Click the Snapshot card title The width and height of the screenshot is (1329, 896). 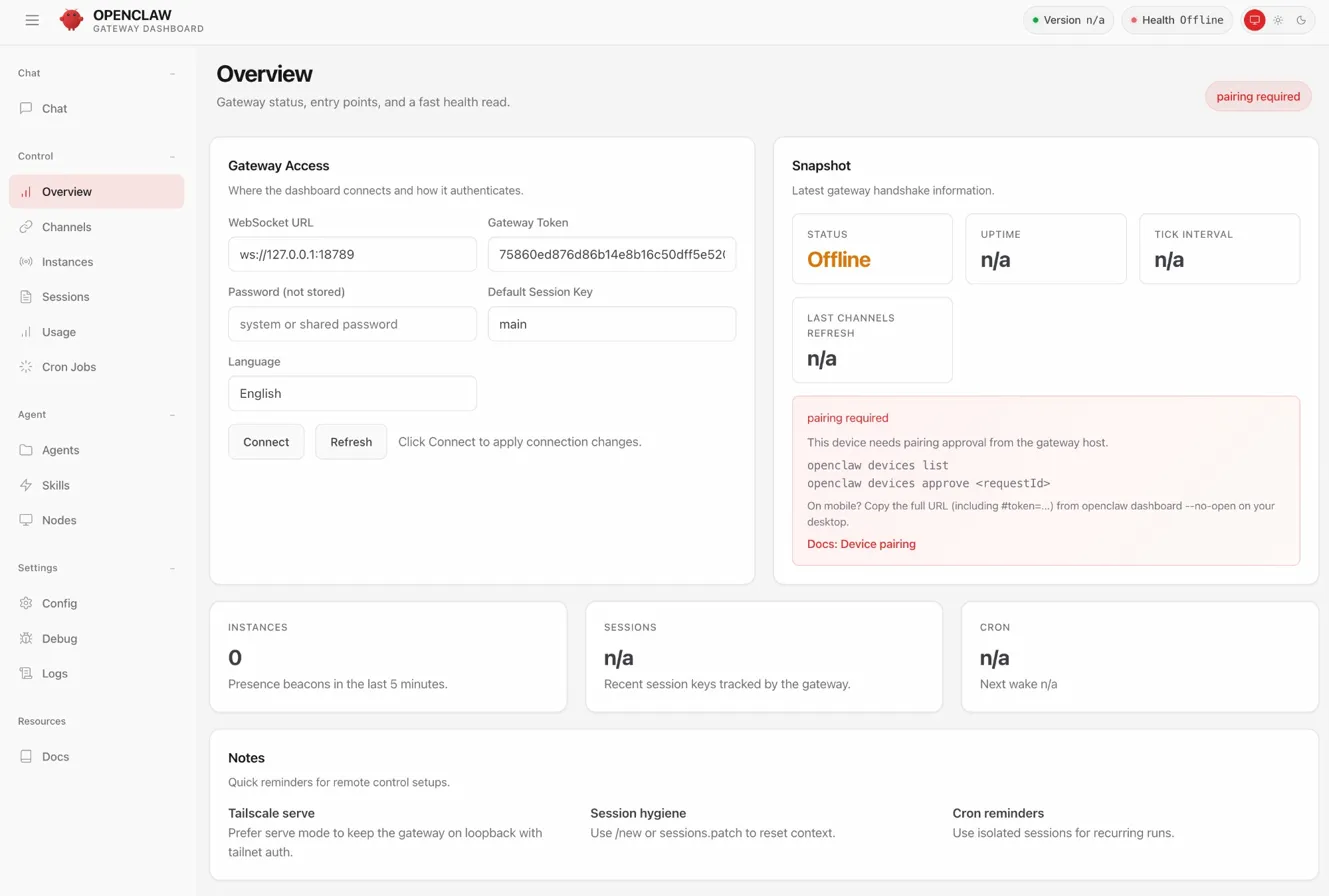821,166
